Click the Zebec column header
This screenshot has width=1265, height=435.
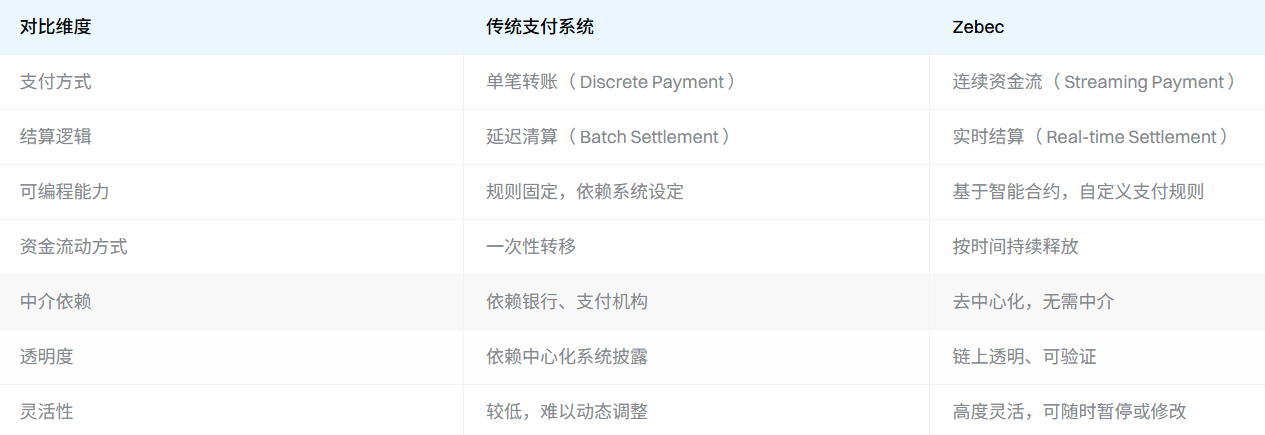(978, 27)
